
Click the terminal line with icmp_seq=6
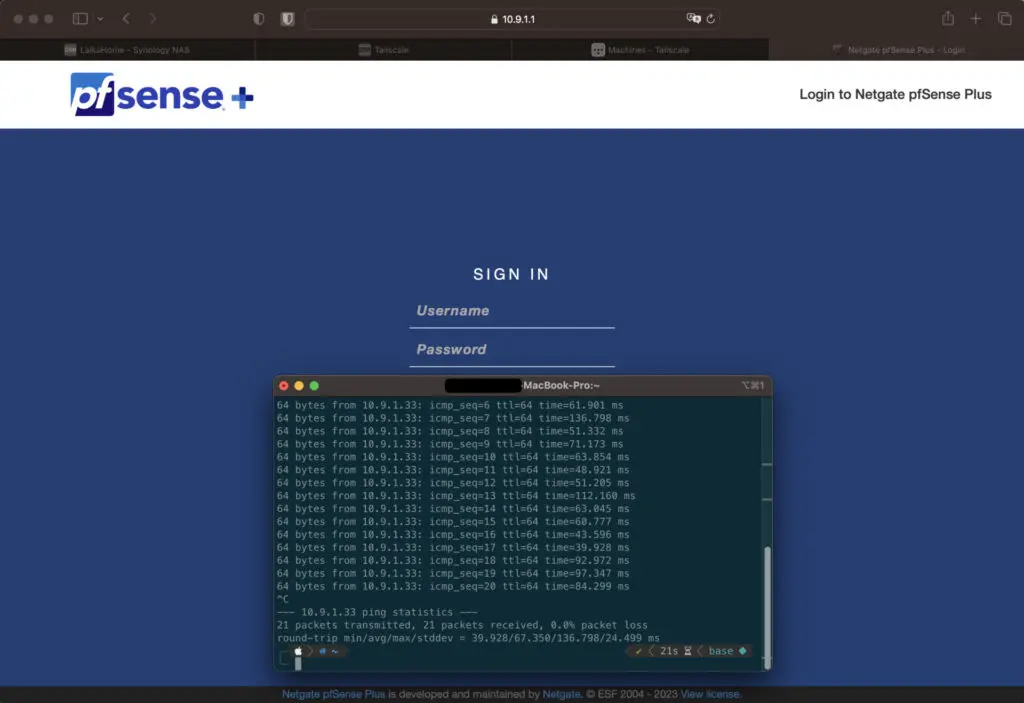pyautogui.click(x=450, y=405)
